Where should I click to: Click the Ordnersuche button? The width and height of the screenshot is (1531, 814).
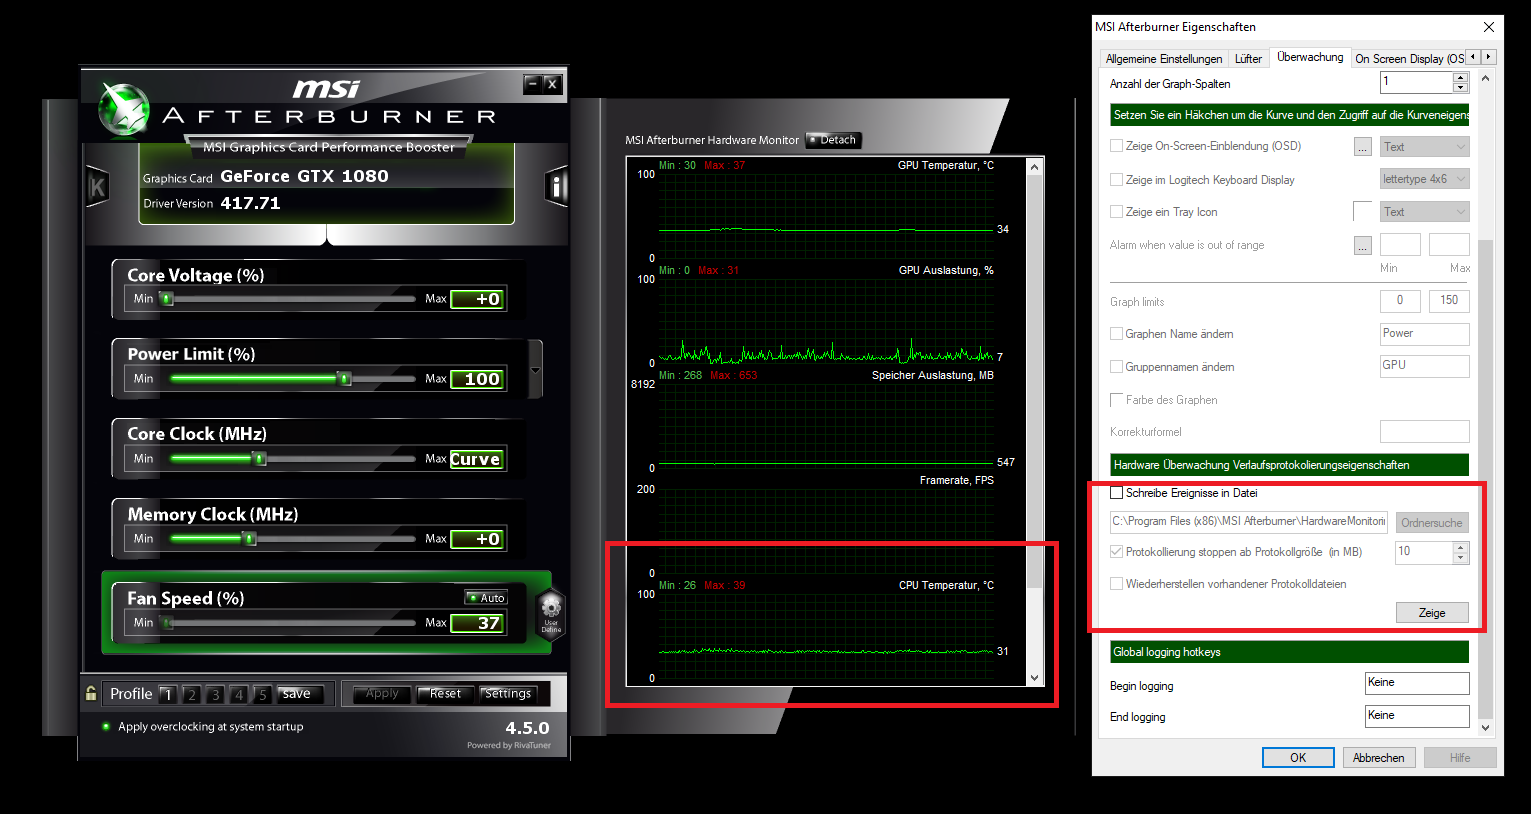(x=1432, y=523)
